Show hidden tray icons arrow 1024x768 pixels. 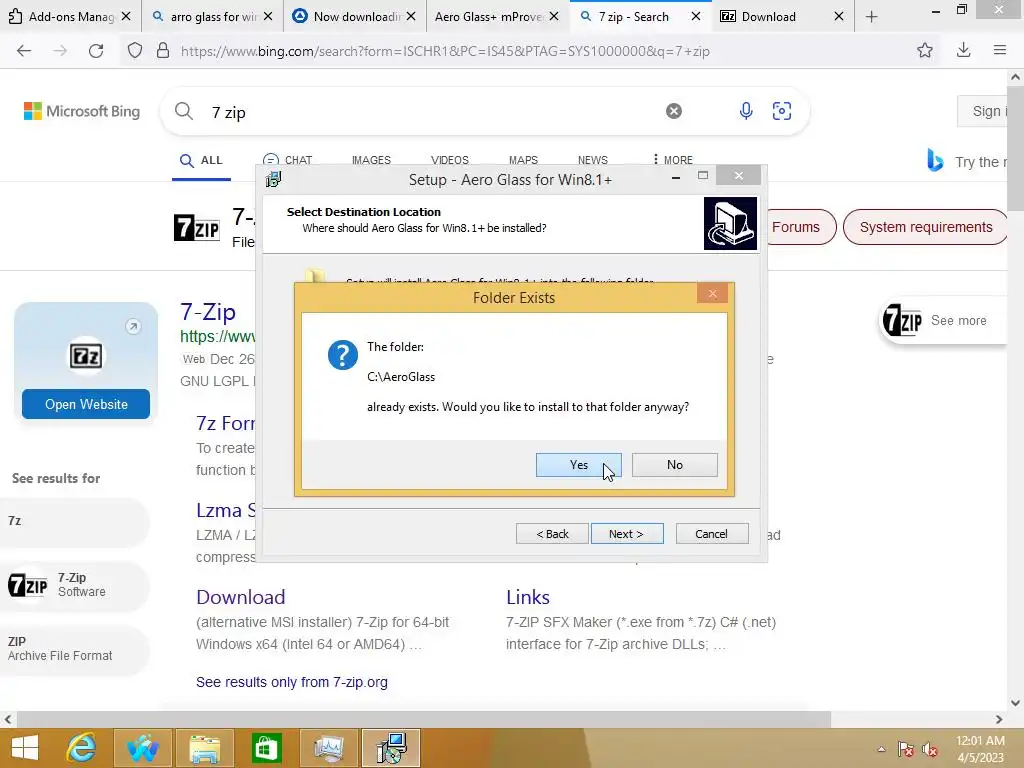(881, 749)
